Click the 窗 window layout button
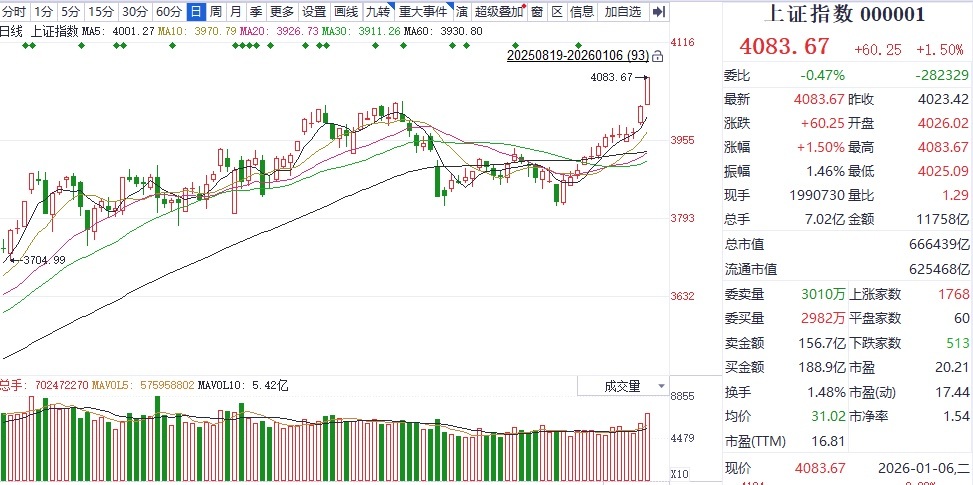 (x=537, y=12)
